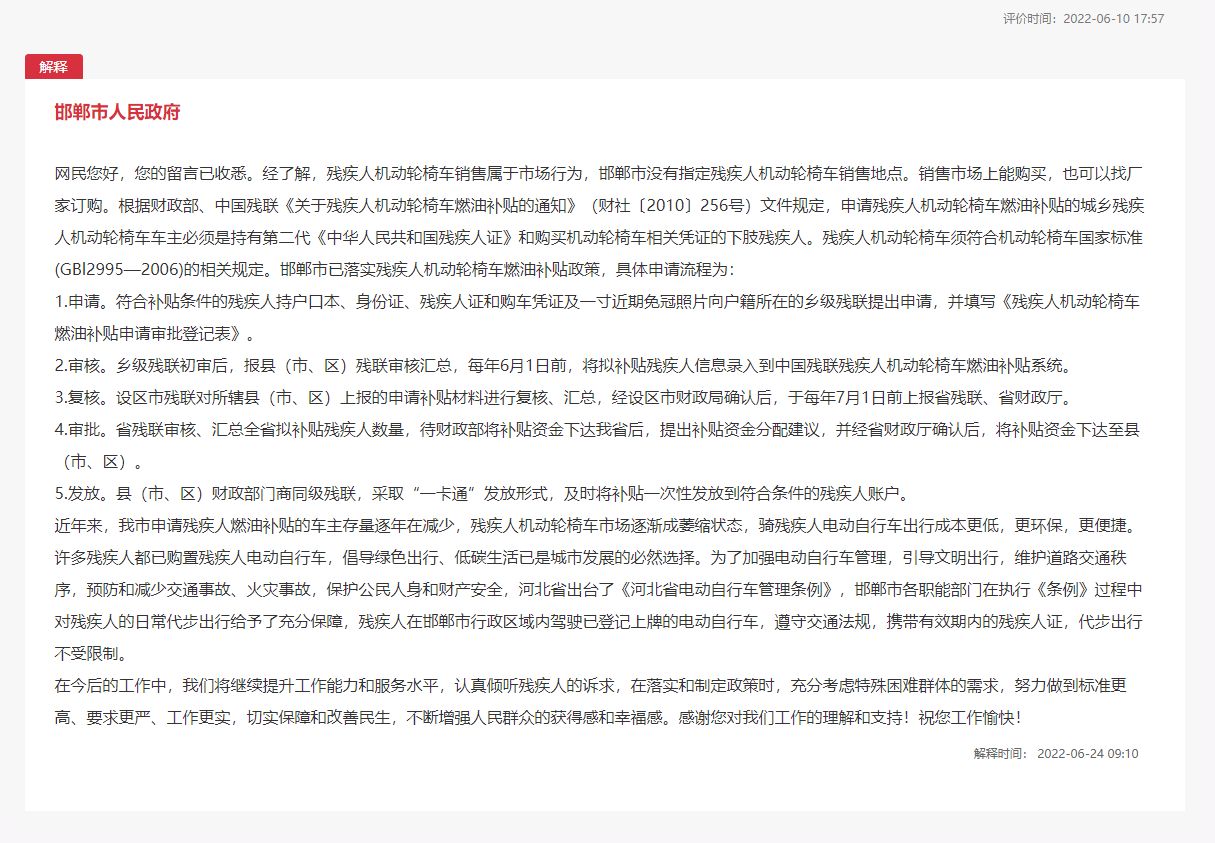This screenshot has height=843, width=1215.
Task: Click the line starting 家订购。根据财政部
Action: click(598, 205)
